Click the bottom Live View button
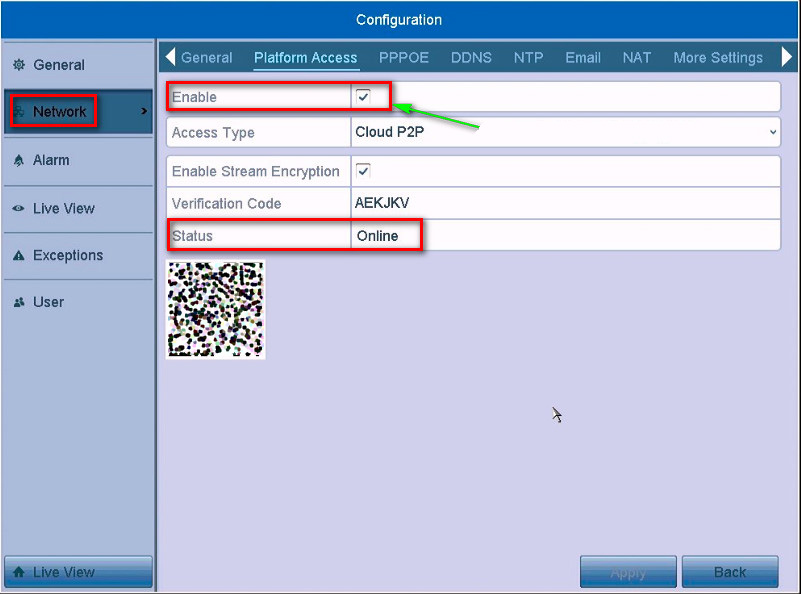Viewport: 801px width, 594px height. point(78,572)
